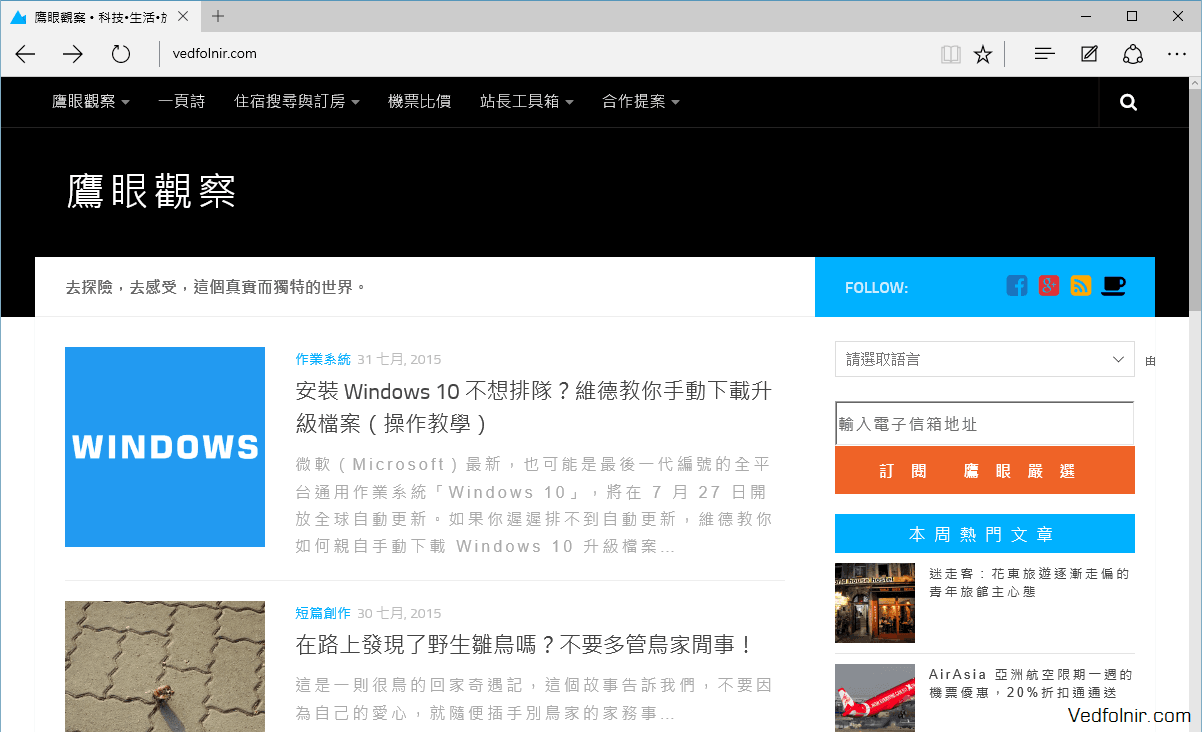Image resolution: width=1202 pixels, height=732 pixels.
Task: Click the orange 訂閱 鷹眼嚴選 button
Action: click(985, 470)
